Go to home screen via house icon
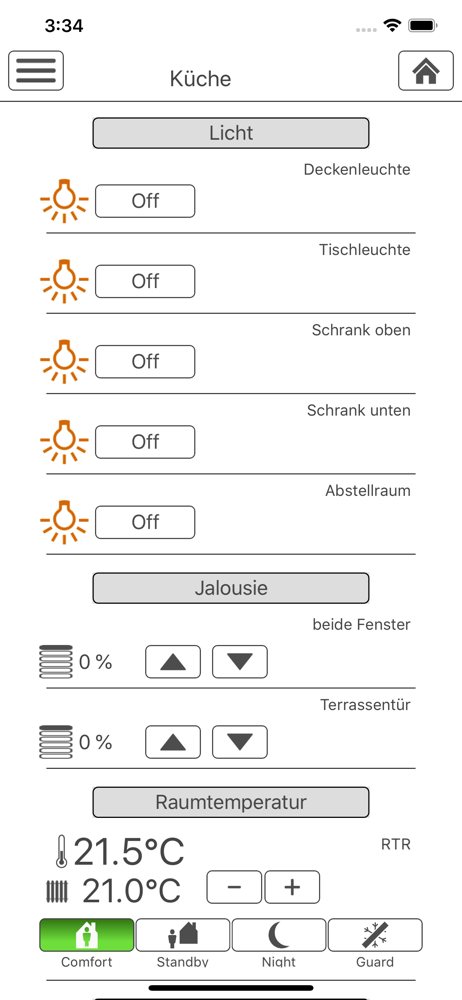This screenshot has width=462, height=1000. click(426, 70)
